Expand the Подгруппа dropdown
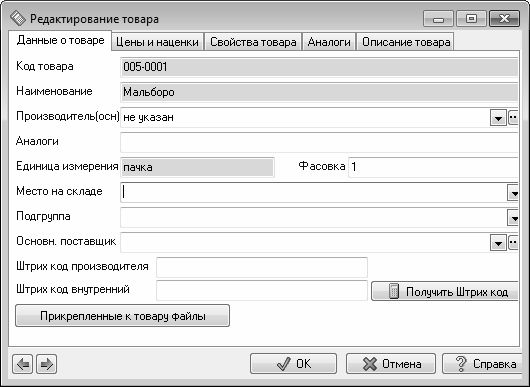 [513, 218]
